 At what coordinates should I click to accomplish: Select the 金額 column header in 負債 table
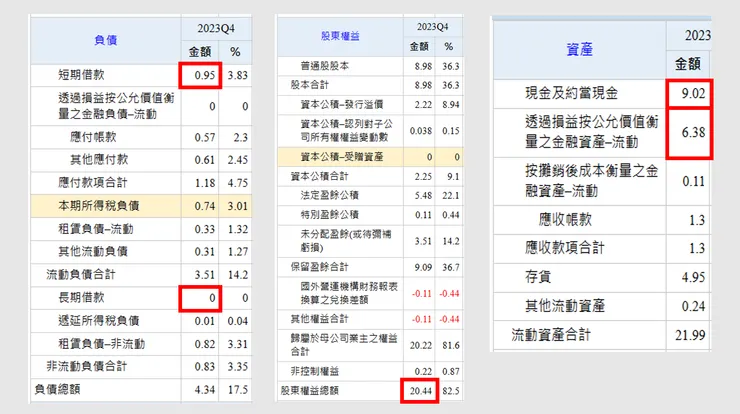point(200,52)
